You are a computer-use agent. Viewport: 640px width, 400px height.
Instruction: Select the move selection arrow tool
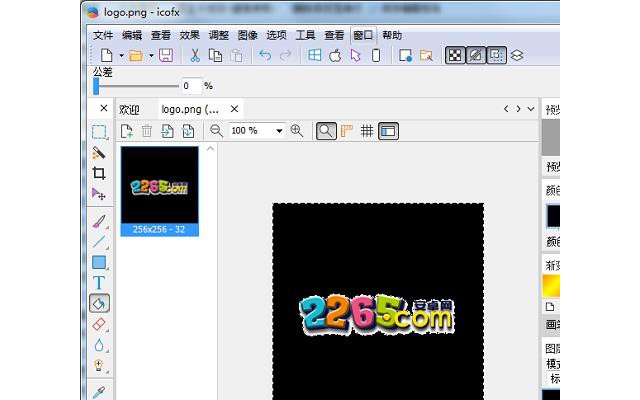coord(99,193)
